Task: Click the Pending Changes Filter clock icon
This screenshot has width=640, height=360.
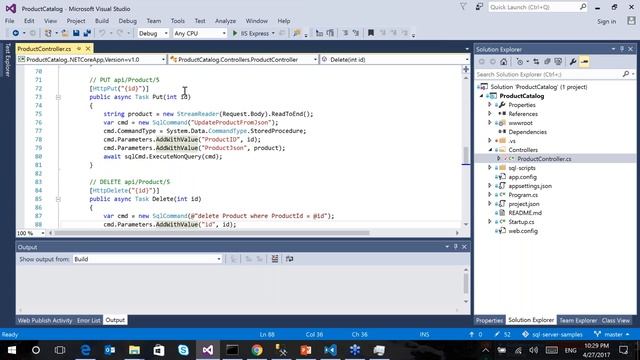Action: point(520,62)
